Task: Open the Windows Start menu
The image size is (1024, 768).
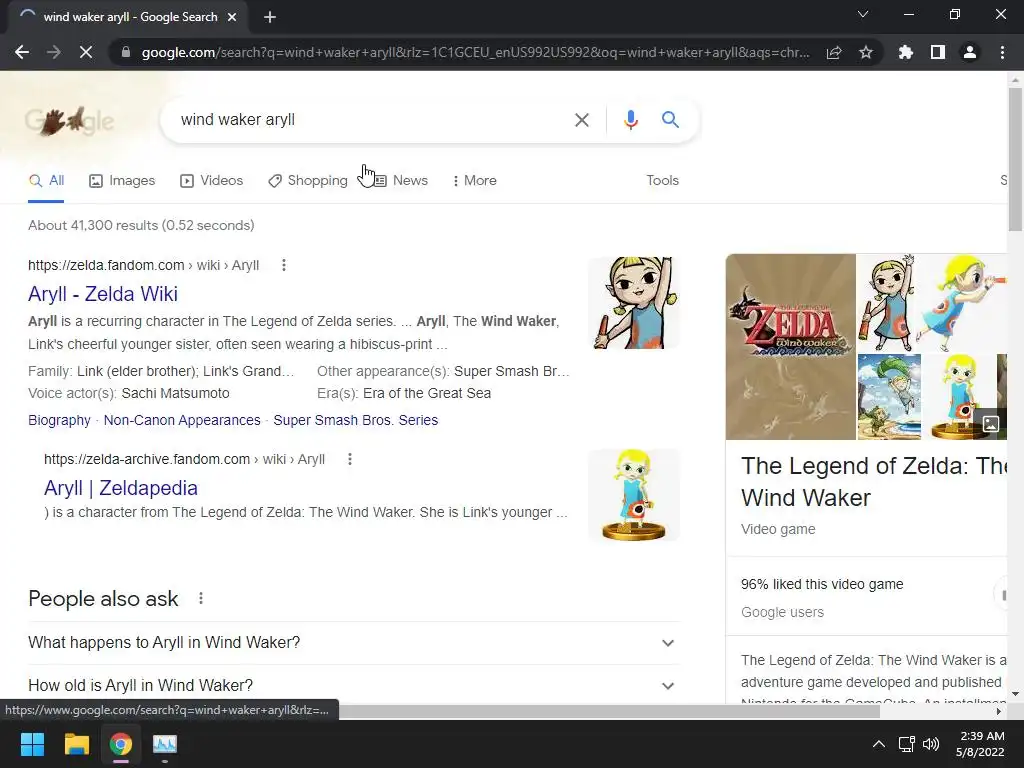Action: point(32,744)
